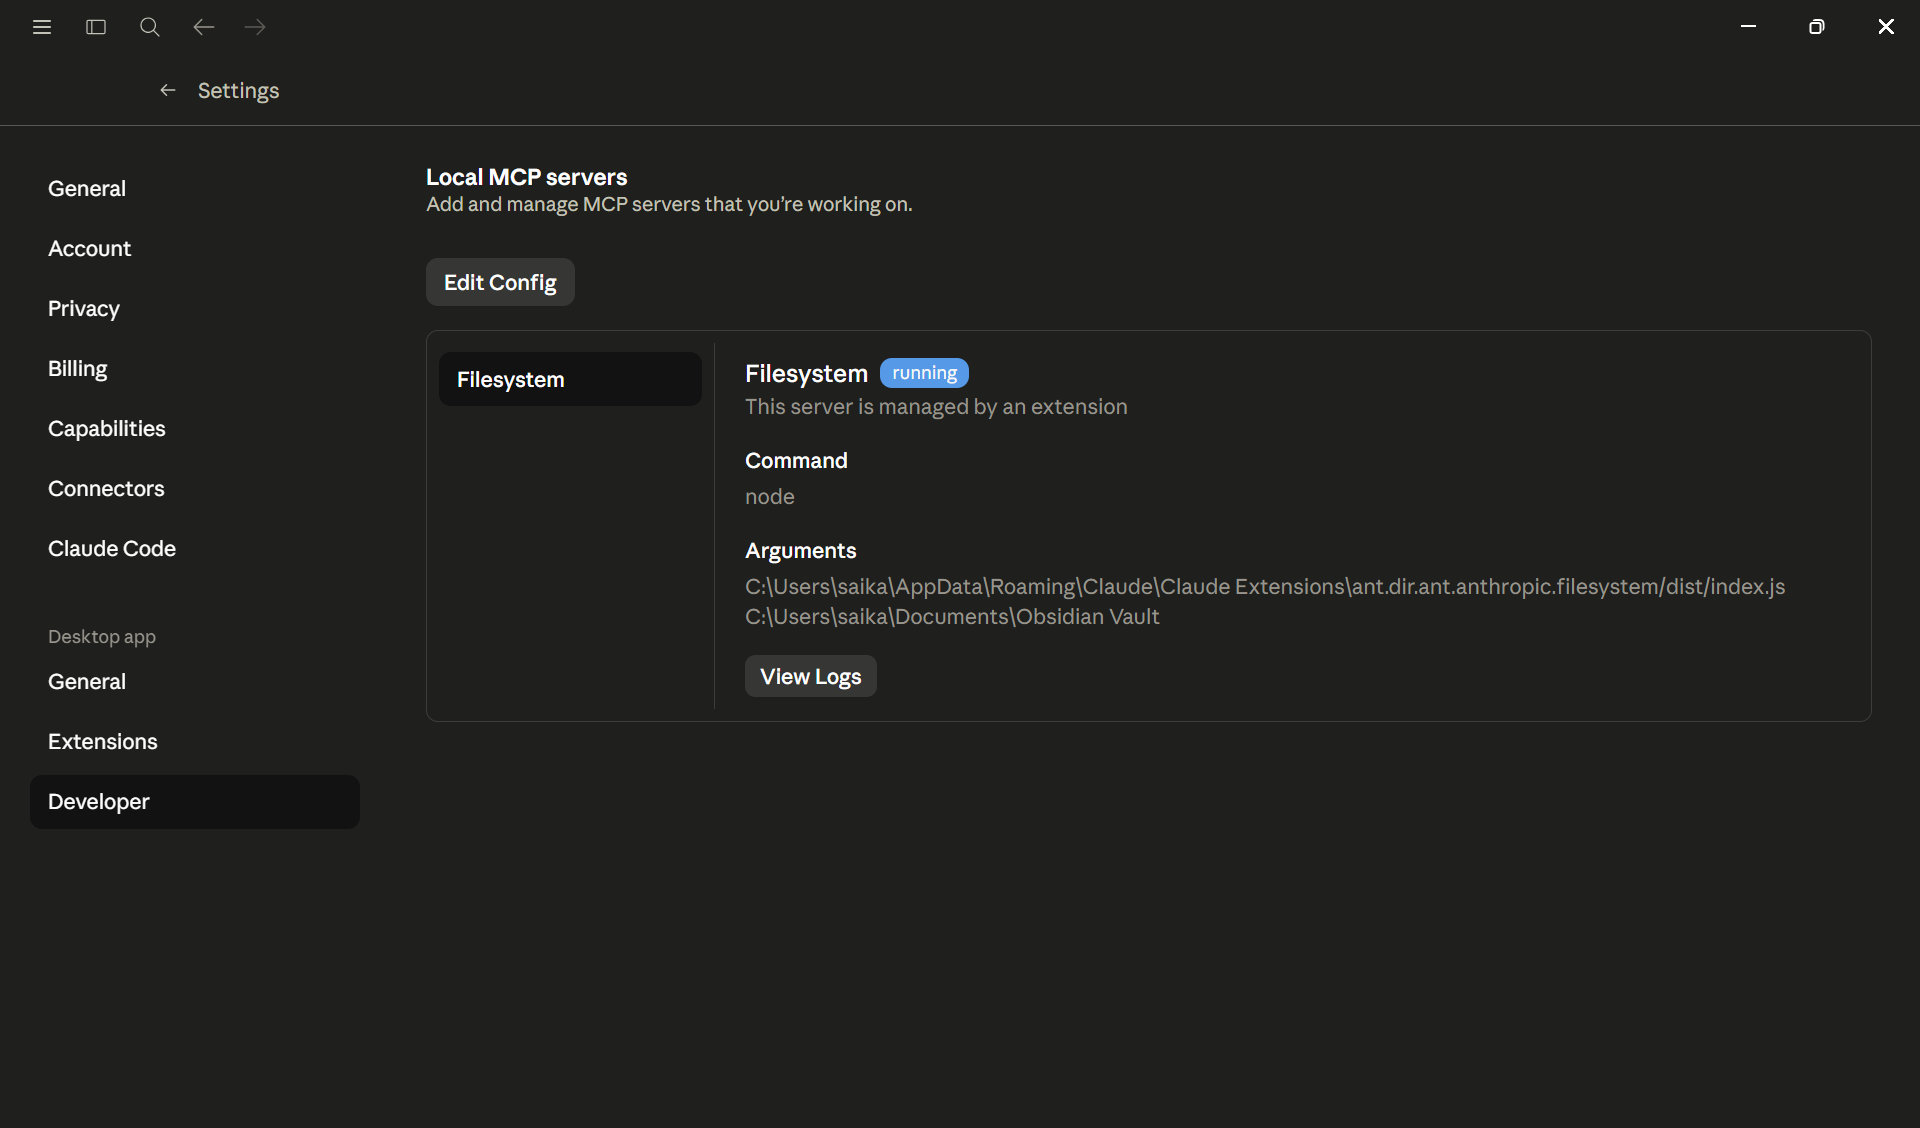Click the Filesystem server heading
The image size is (1920, 1128).
pyautogui.click(x=806, y=374)
